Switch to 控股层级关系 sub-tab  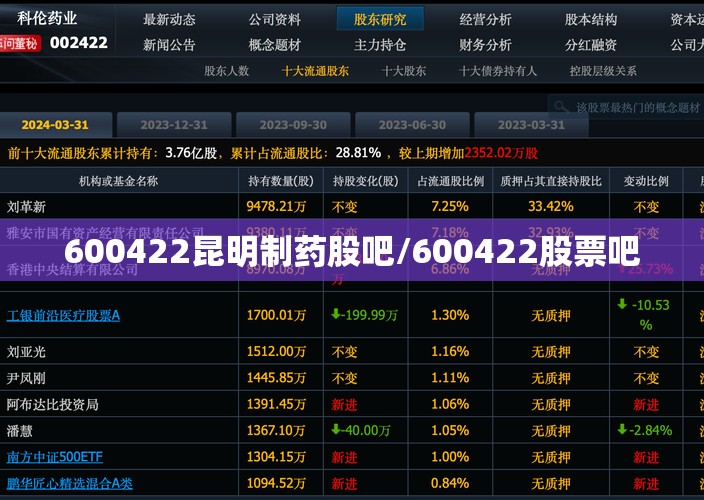pos(603,71)
